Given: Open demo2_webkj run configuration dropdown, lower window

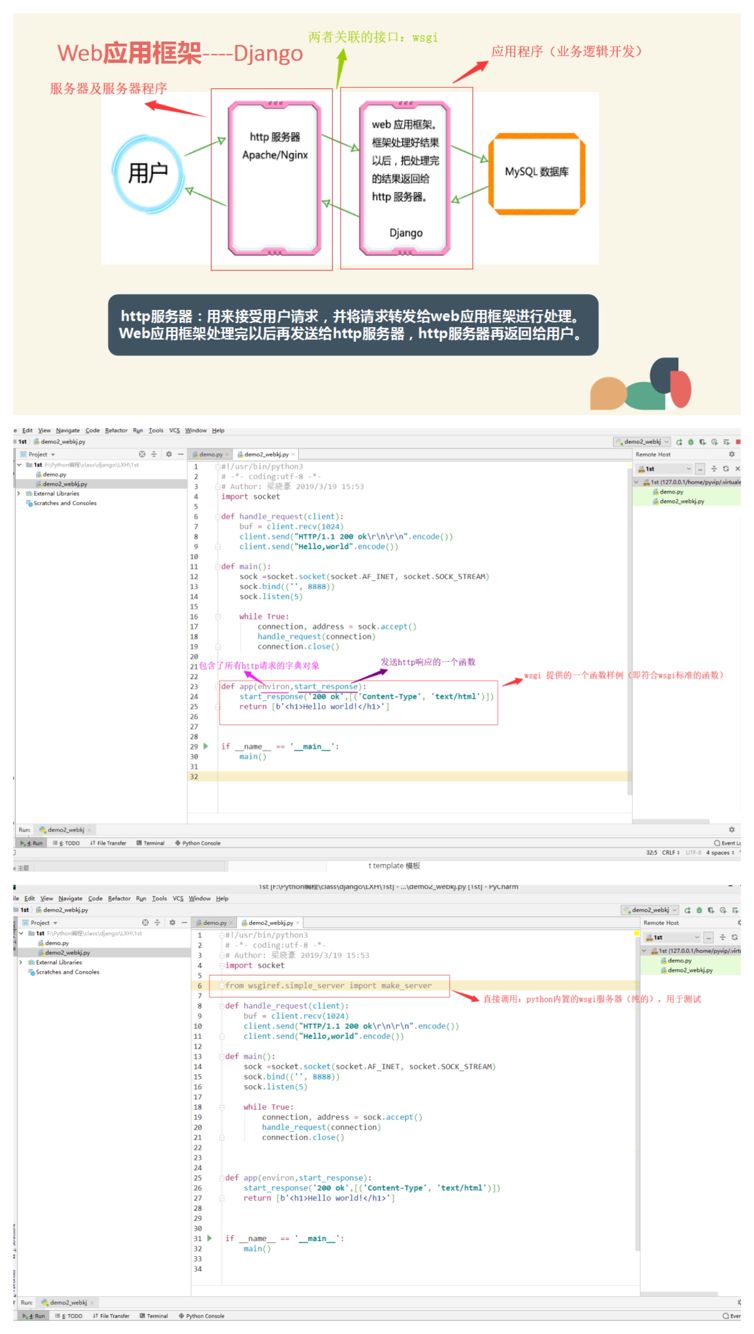Looking at the screenshot, I should click(649, 909).
